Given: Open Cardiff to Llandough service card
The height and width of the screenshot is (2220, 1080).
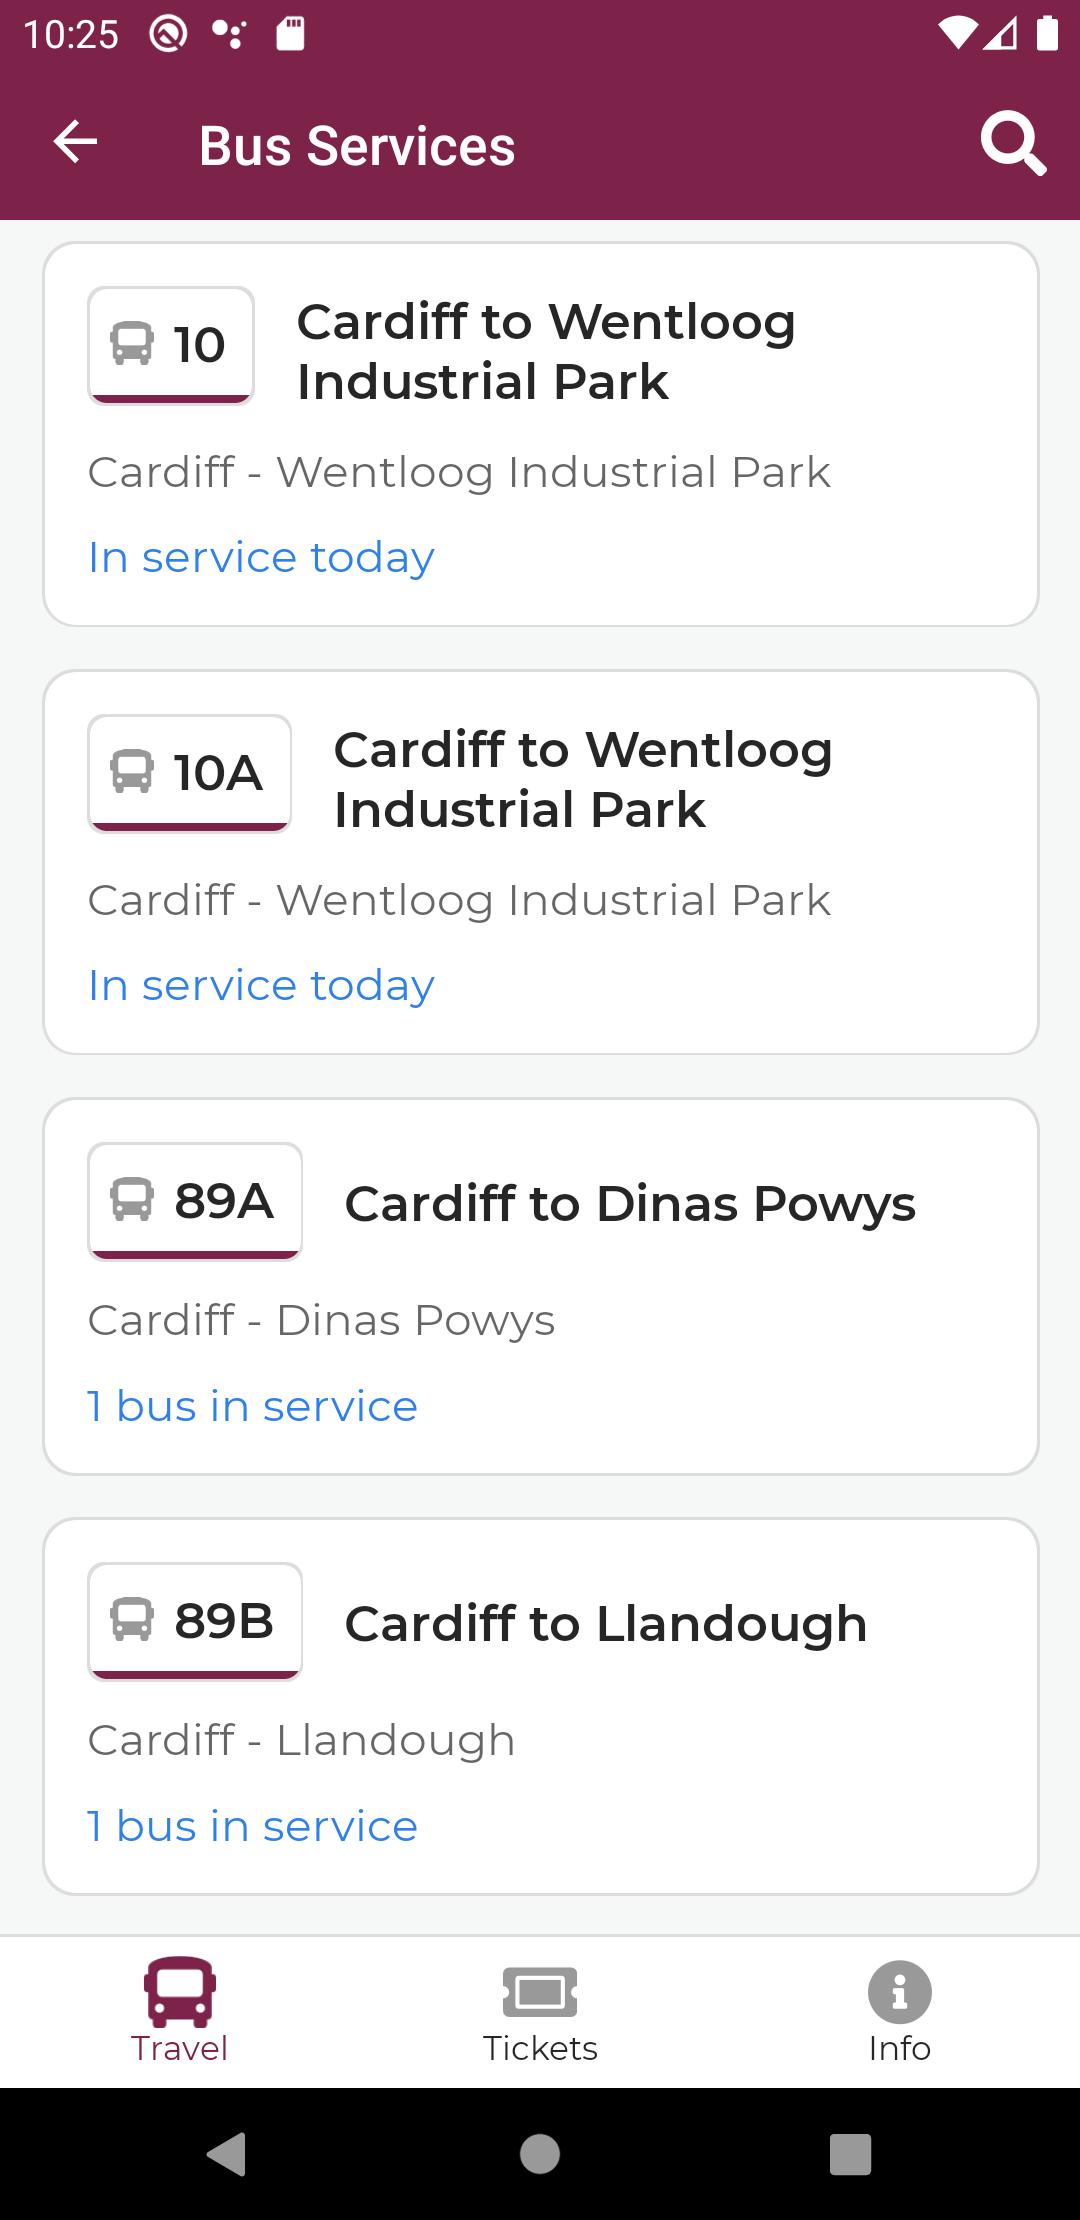Looking at the screenshot, I should pos(541,1706).
